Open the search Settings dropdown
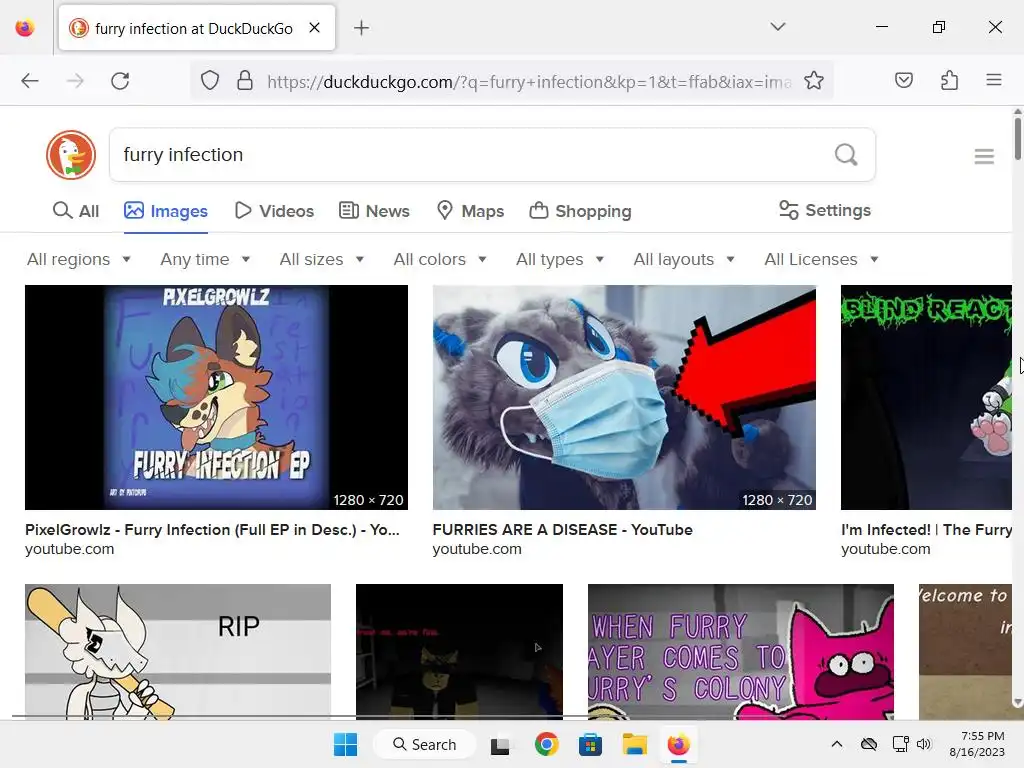 825,210
